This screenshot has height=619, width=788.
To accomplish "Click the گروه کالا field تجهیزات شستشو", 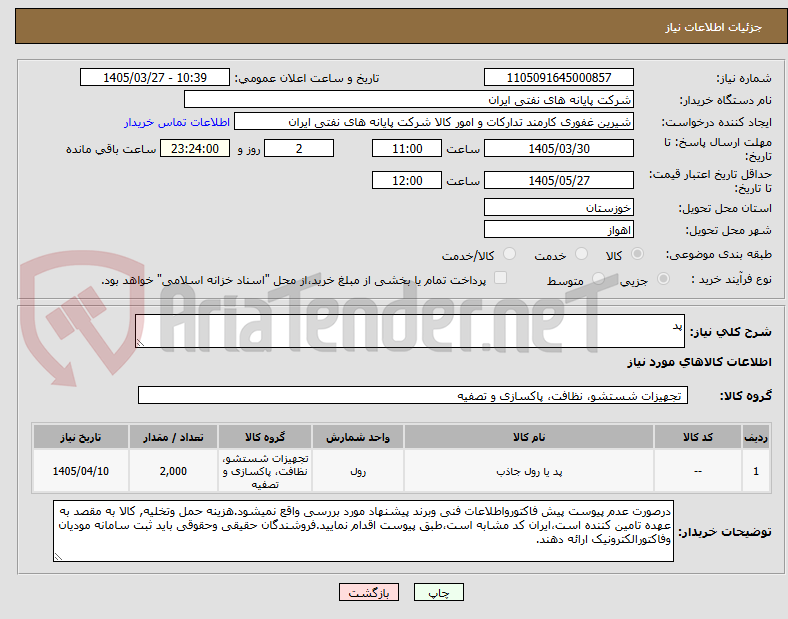I will [413, 395].
